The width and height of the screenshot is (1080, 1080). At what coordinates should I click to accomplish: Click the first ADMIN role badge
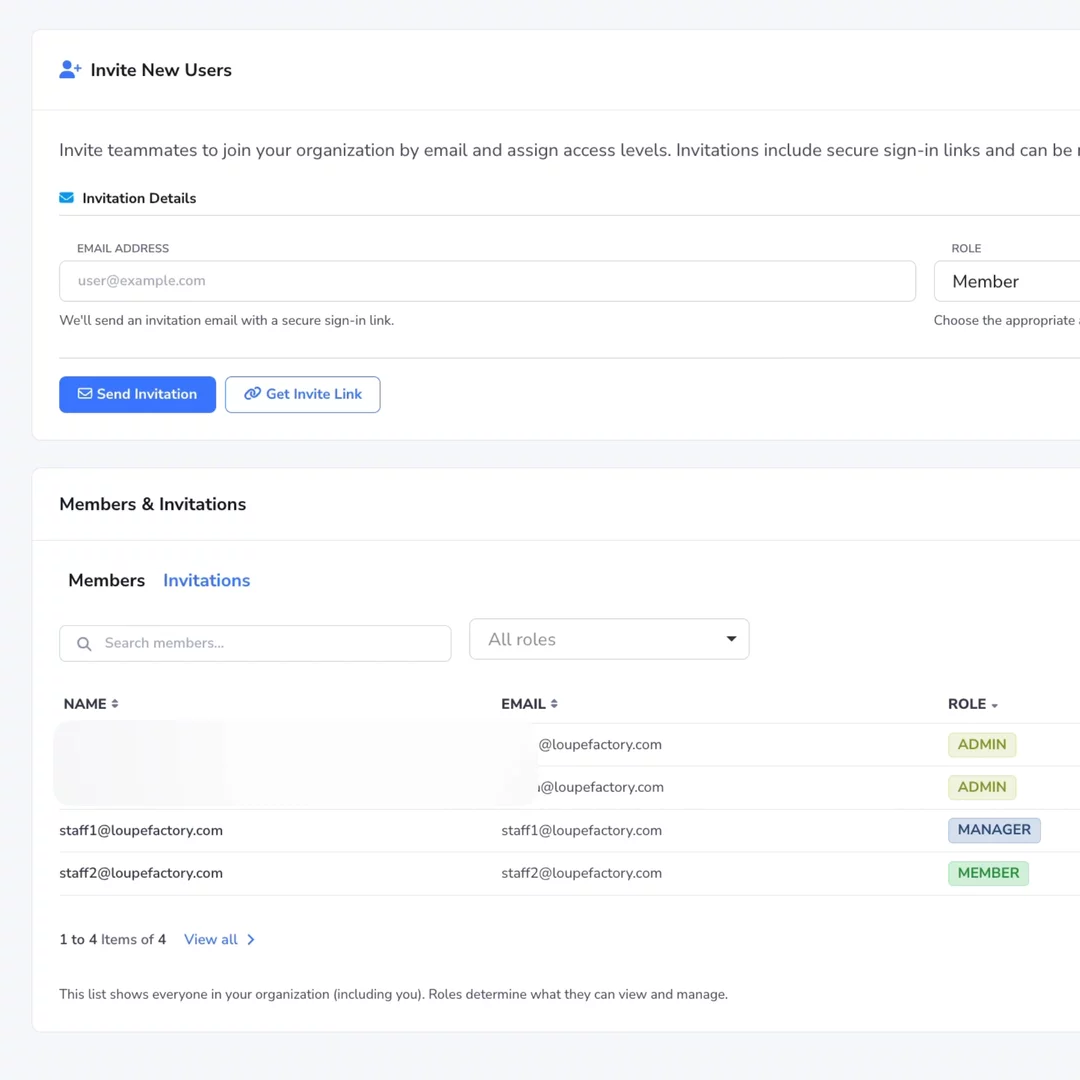pyautogui.click(x=982, y=745)
